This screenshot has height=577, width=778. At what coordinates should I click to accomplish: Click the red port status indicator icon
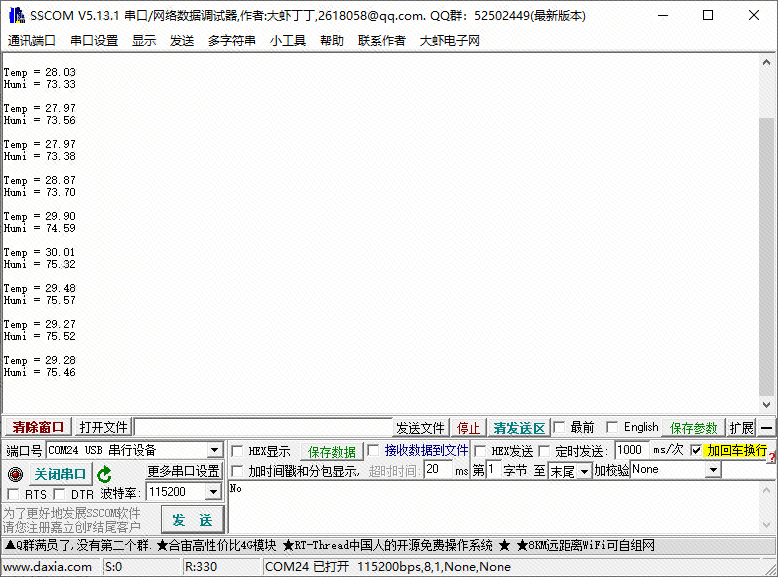[16, 474]
